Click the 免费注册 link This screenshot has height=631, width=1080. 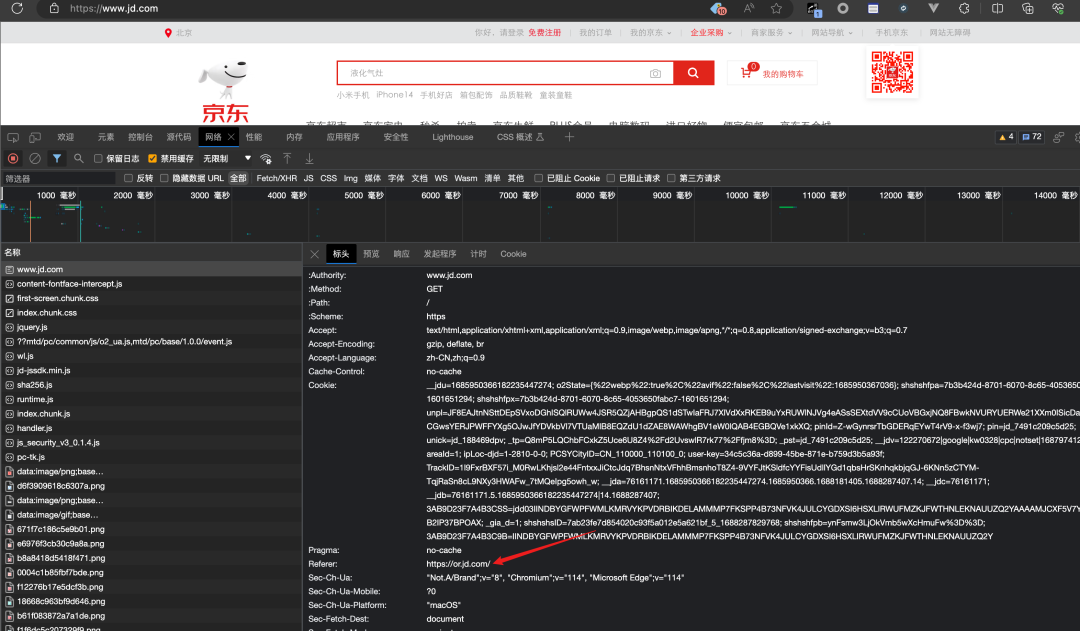tap(544, 32)
